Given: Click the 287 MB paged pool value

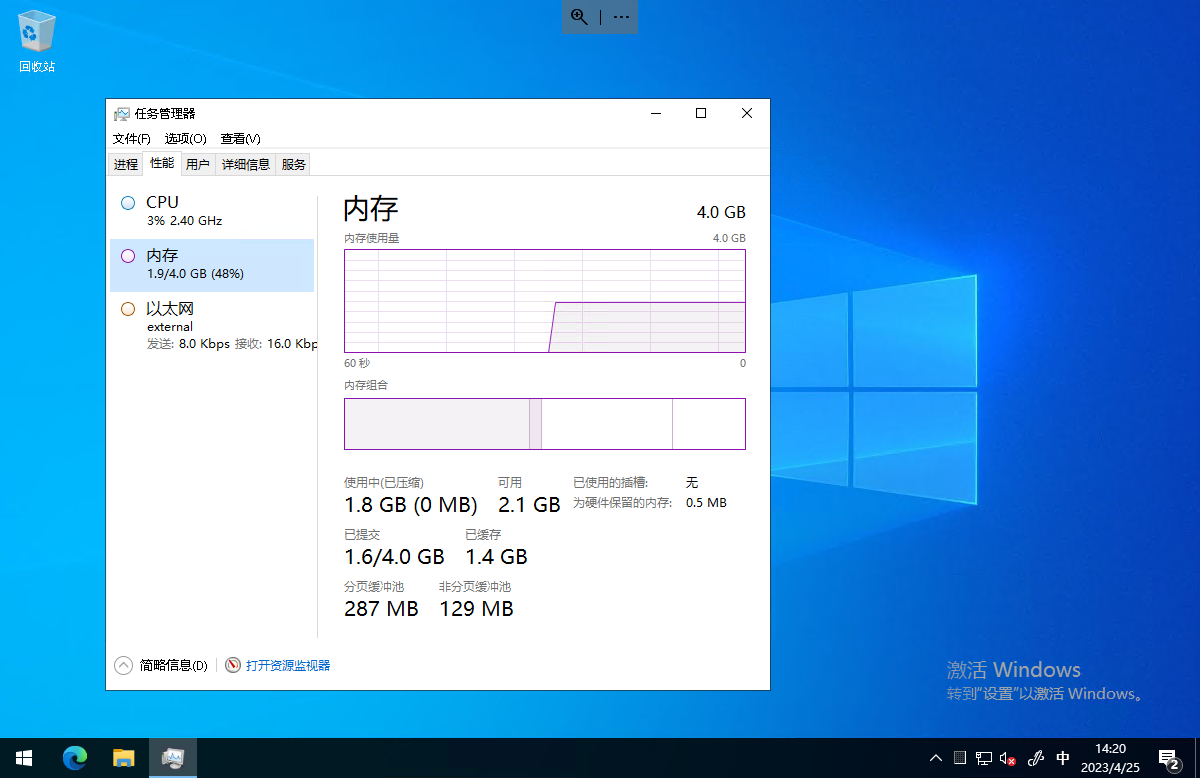Looking at the screenshot, I should pos(381,609).
